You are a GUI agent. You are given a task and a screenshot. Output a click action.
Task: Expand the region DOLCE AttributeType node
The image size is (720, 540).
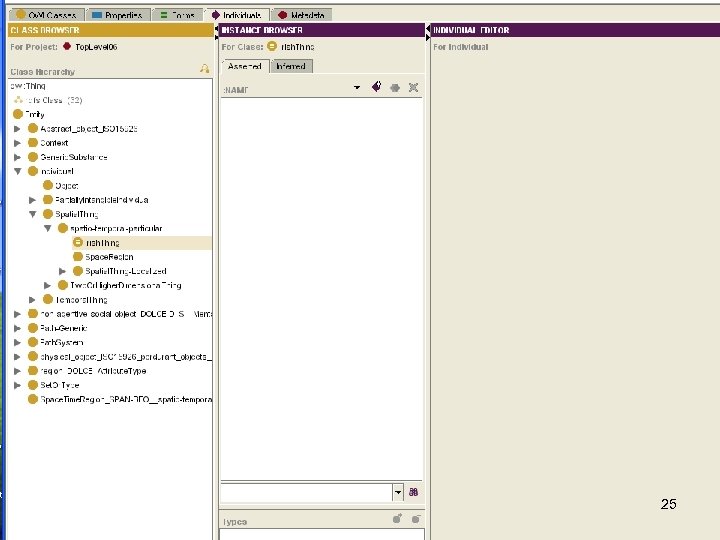tap(17, 371)
